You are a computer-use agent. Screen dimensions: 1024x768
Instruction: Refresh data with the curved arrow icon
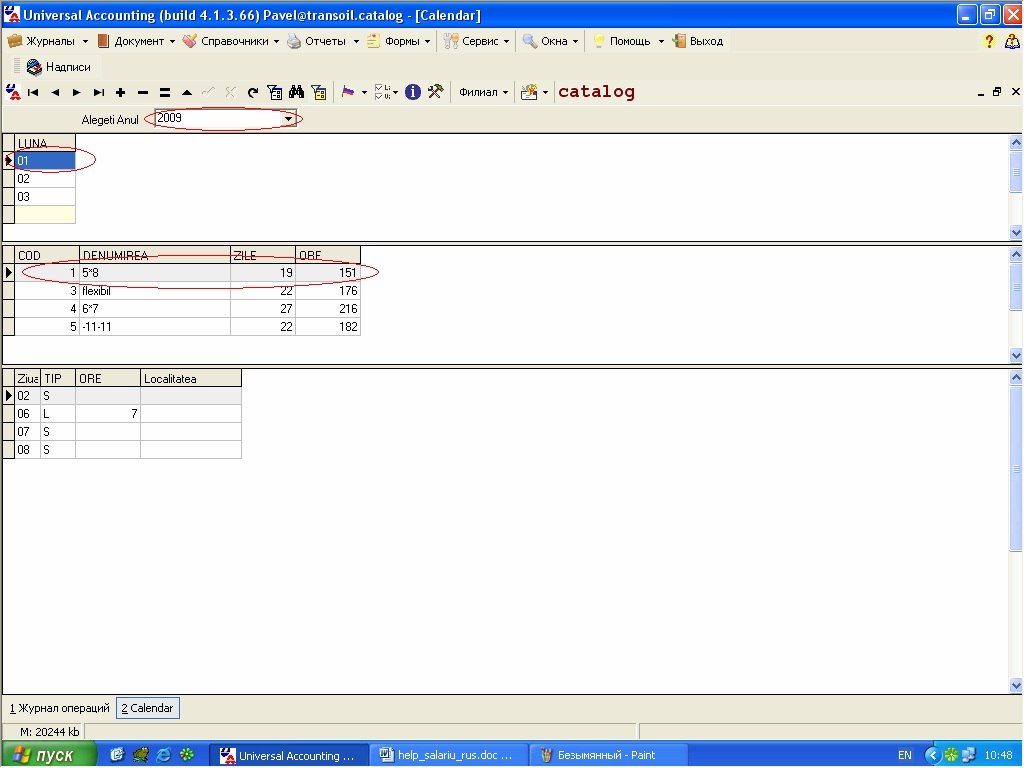coord(253,93)
